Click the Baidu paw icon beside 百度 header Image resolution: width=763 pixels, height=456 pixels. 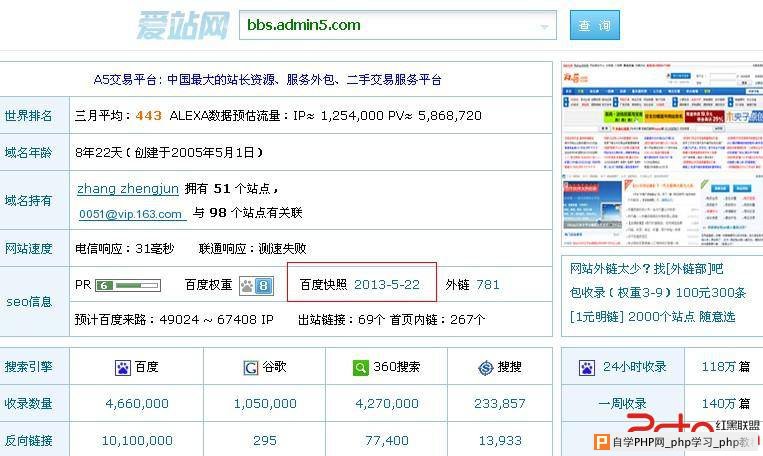click(123, 367)
